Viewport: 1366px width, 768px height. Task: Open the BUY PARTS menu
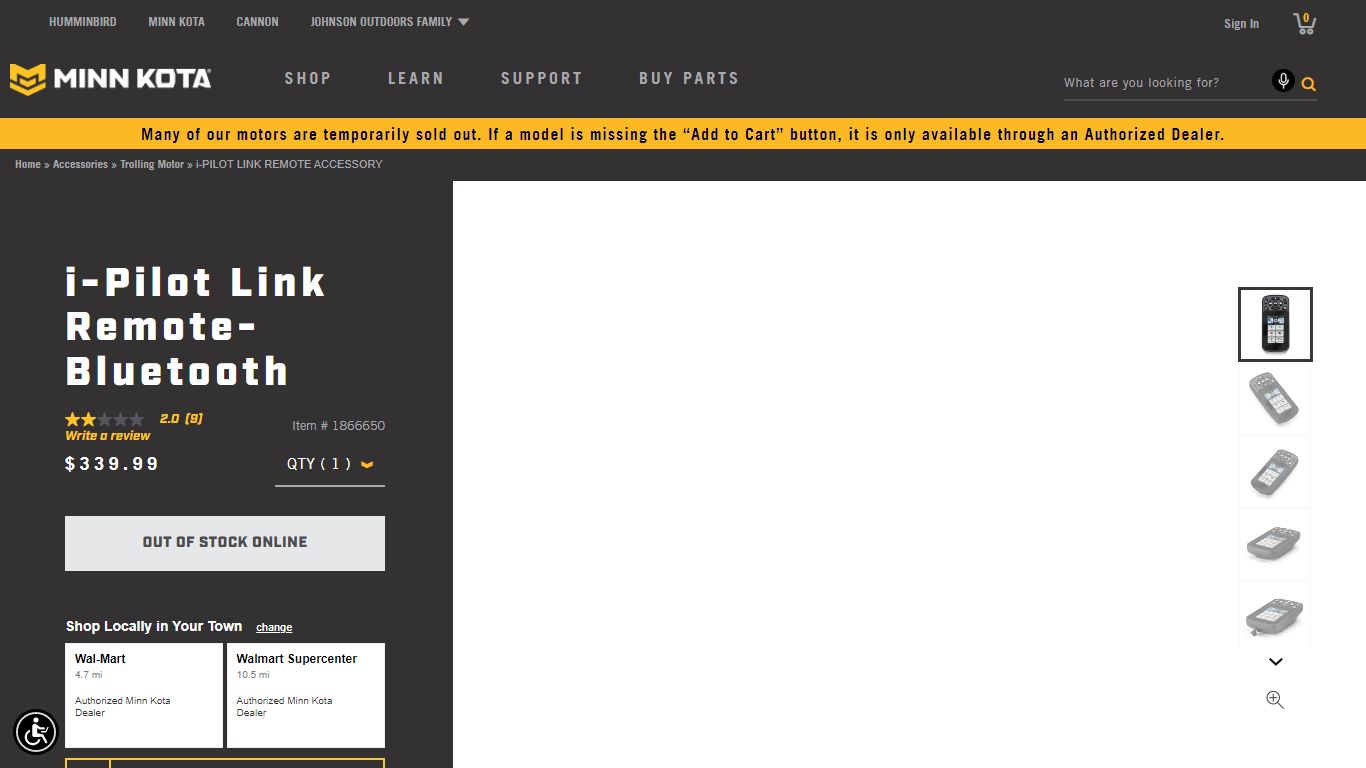(x=689, y=78)
